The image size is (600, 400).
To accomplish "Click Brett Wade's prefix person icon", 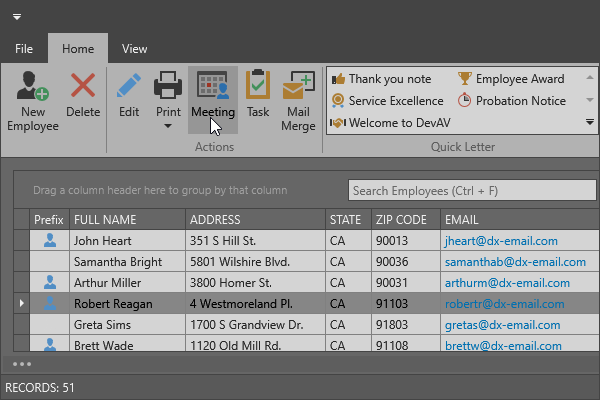I will click(x=50, y=344).
